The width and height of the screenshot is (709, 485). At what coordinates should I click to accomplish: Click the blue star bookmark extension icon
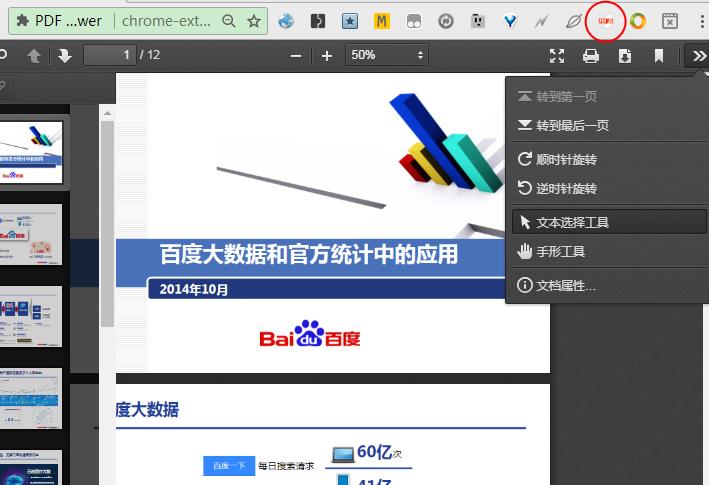click(x=350, y=21)
